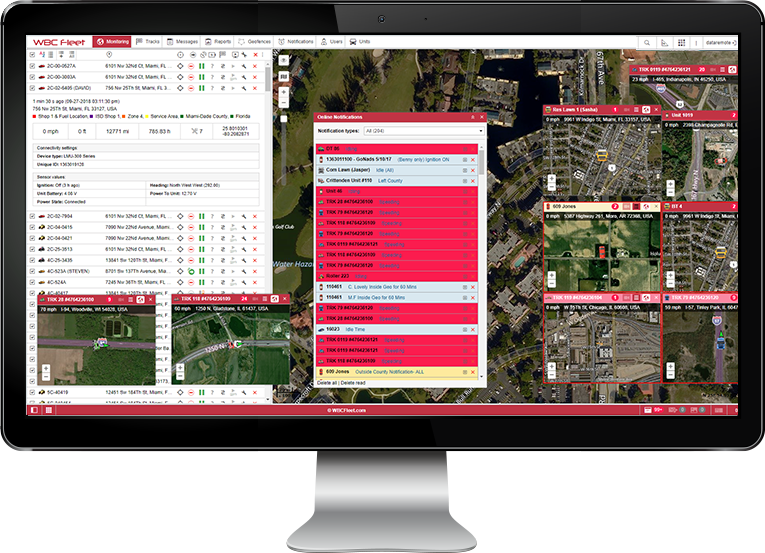Remove unit 2C-00-3003A with red X

255,77
